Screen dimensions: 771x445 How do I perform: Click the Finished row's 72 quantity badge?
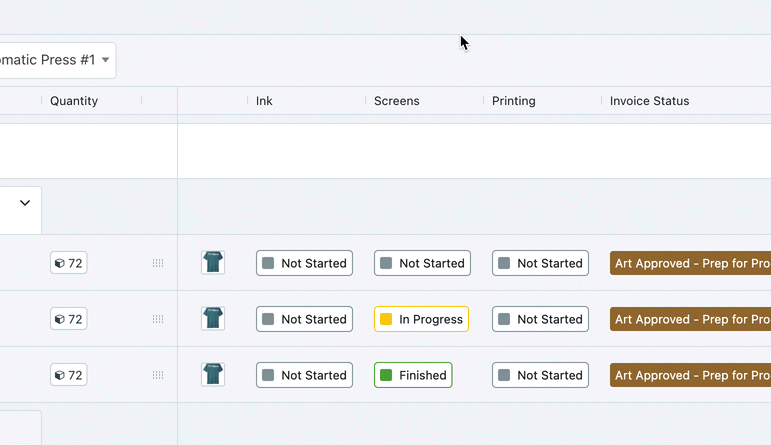69,375
